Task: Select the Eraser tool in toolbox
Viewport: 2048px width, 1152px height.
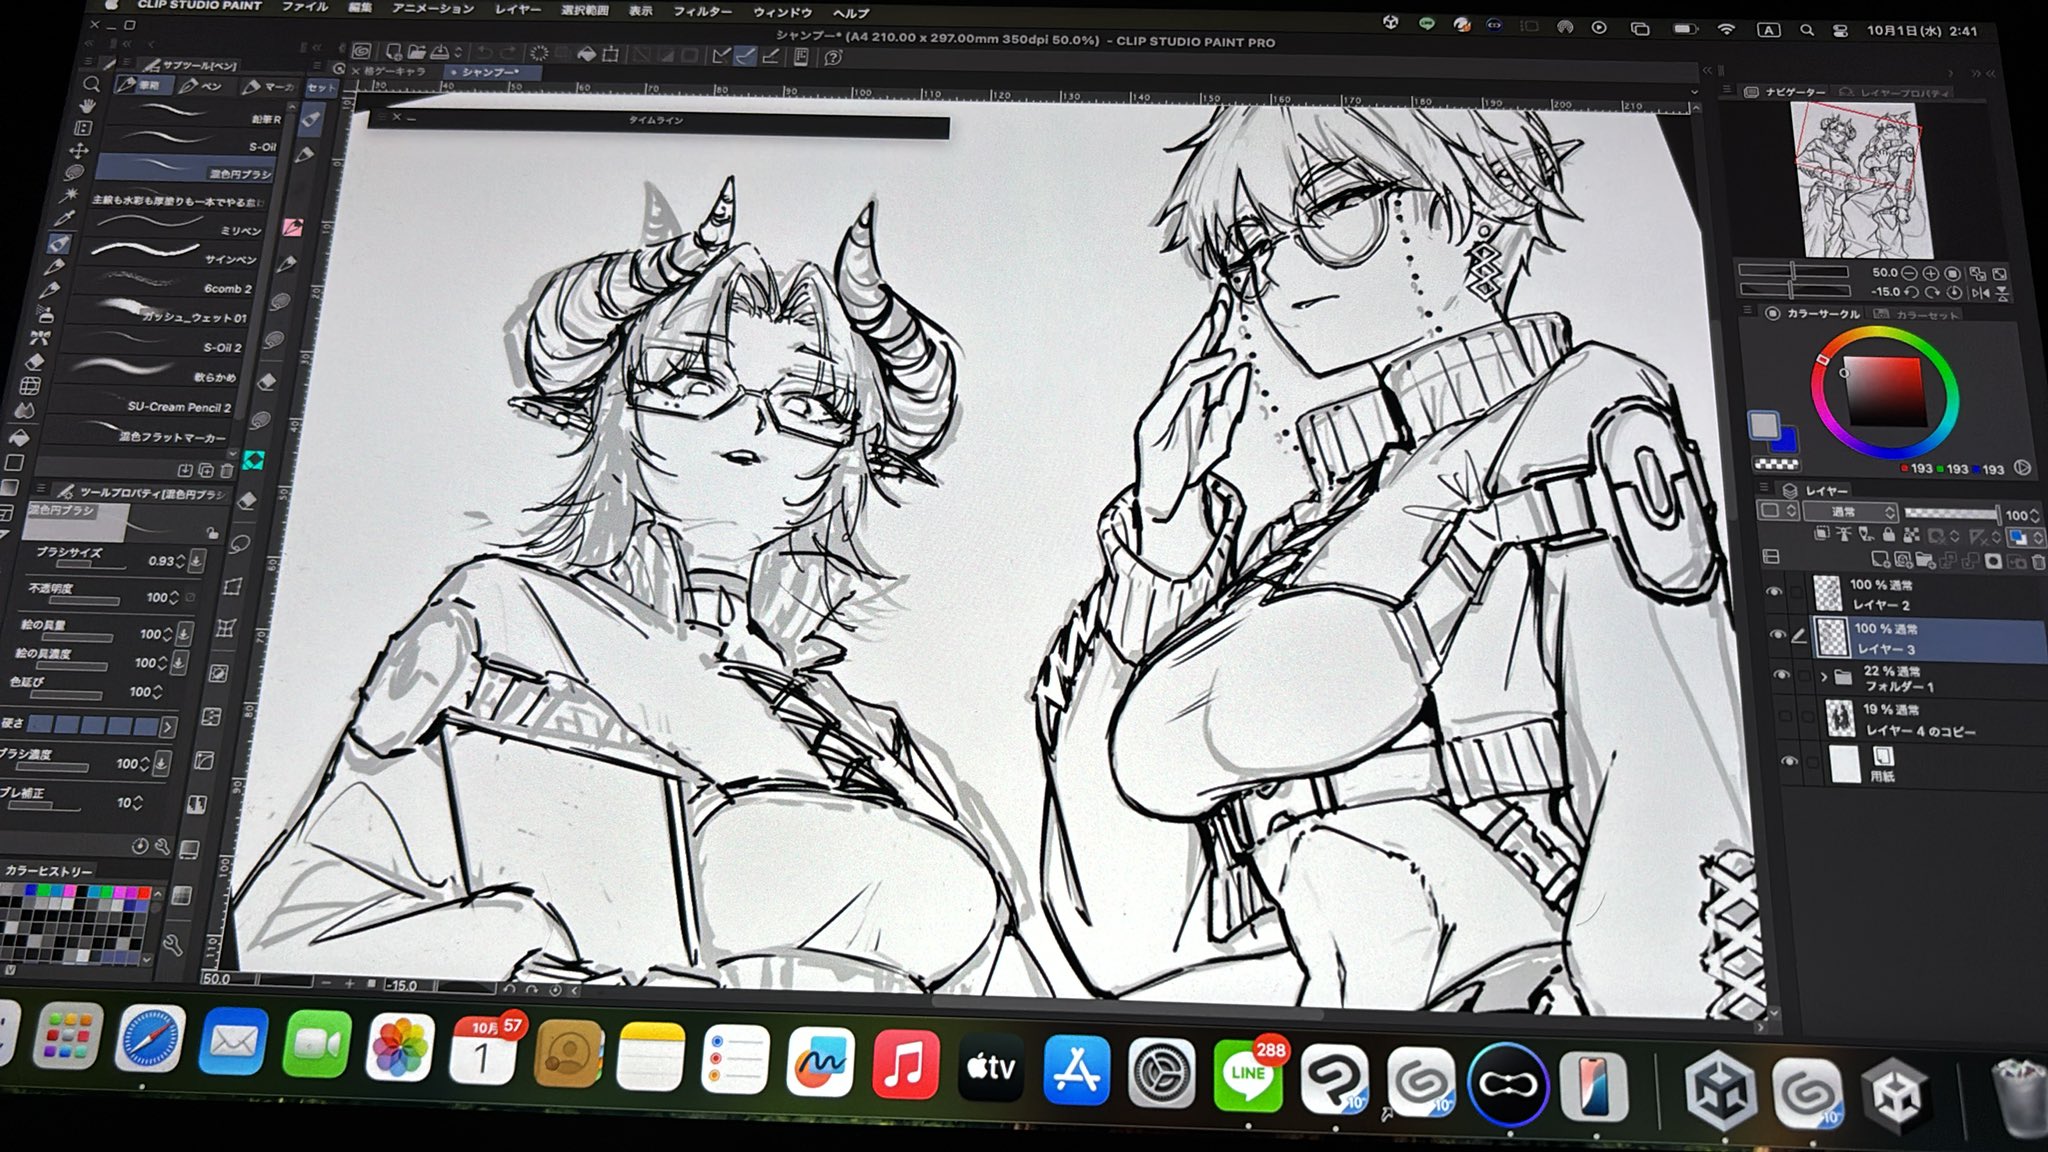Action: pyautogui.click(x=35, y=362)
